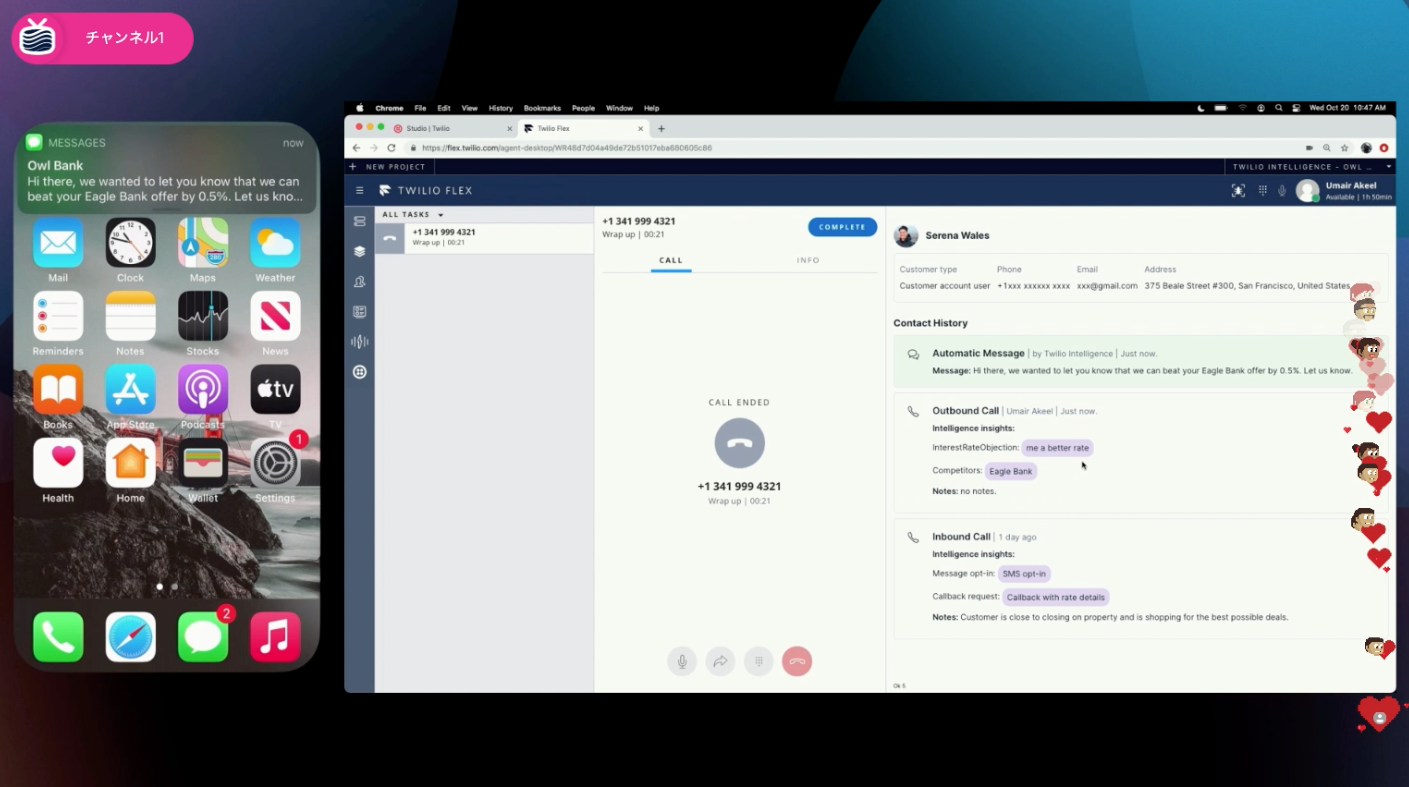
Task: Click the 'me a better rate' insight tag
Action: coord(1057,448)
